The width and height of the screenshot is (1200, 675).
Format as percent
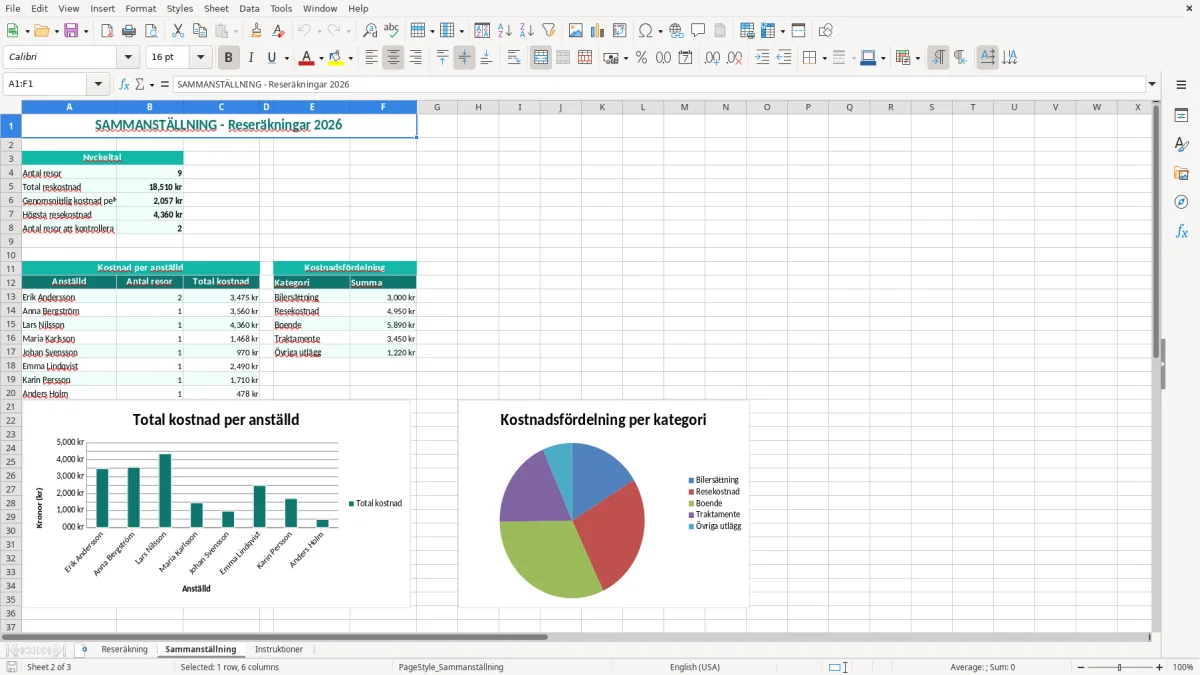(x=641, y=58)
